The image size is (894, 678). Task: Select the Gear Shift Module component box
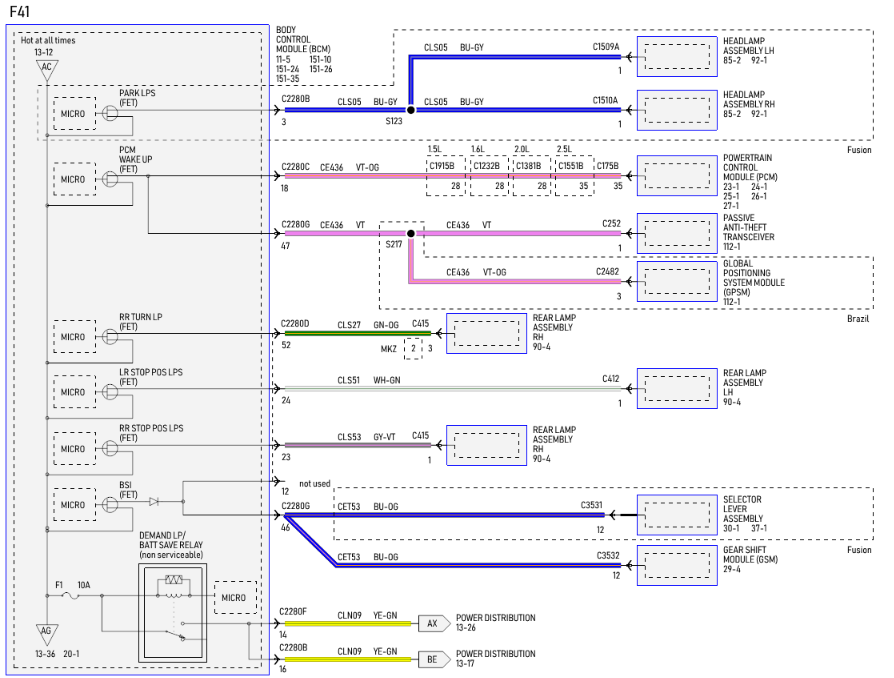[x=677, y=565]
